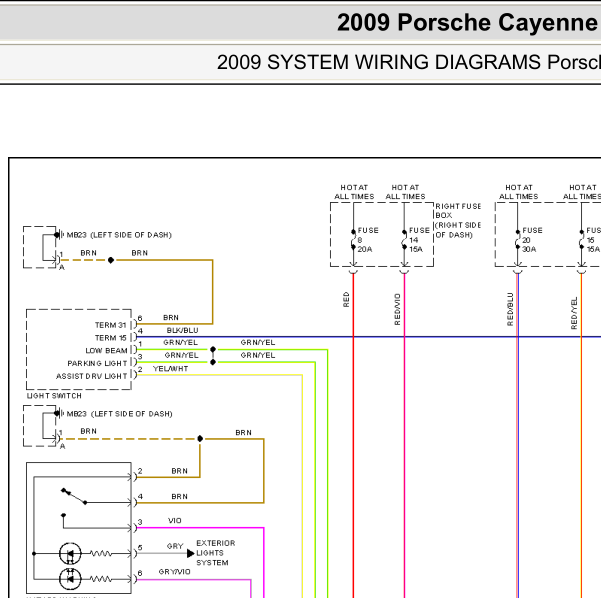Viewport: 601px width, 598px height.
Task: Click the resistor symbol on the pin 6 line
Action: tap(100, 579)
